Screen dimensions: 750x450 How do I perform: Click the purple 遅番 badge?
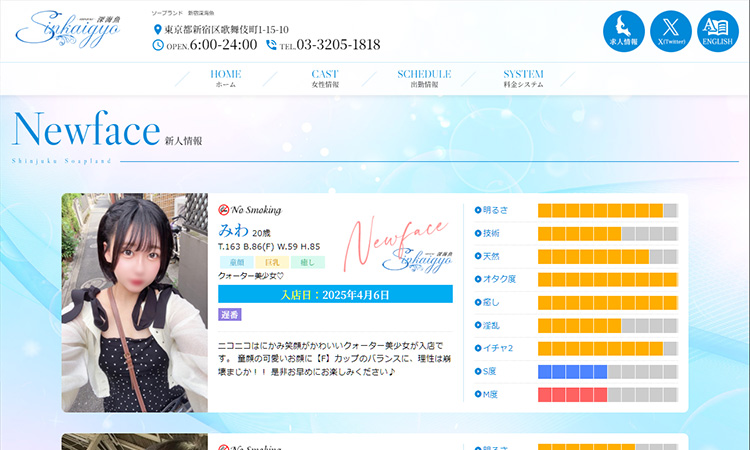[230, 315]
